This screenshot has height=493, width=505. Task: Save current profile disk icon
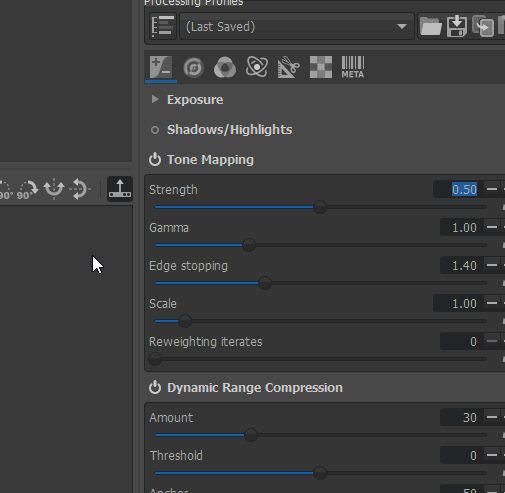click(457, 26)
